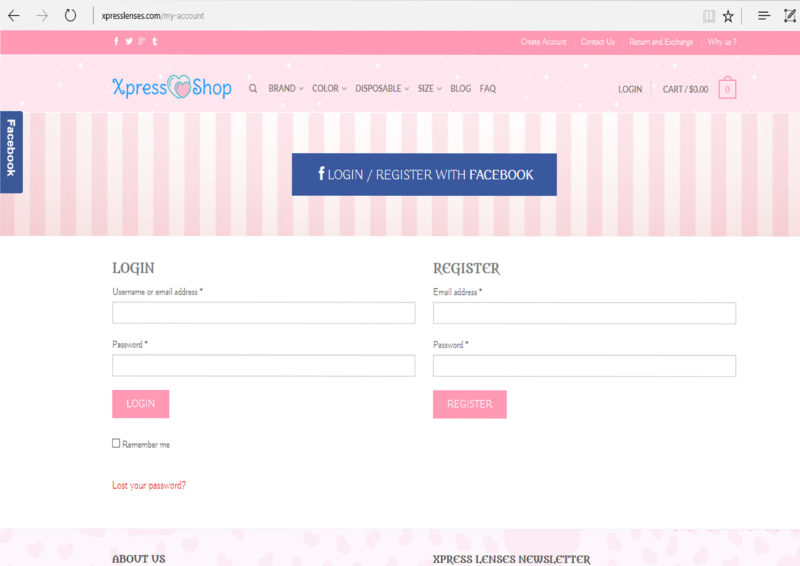Click the Xpress Shop logo

pyautogui.click(x=172, y=87)
